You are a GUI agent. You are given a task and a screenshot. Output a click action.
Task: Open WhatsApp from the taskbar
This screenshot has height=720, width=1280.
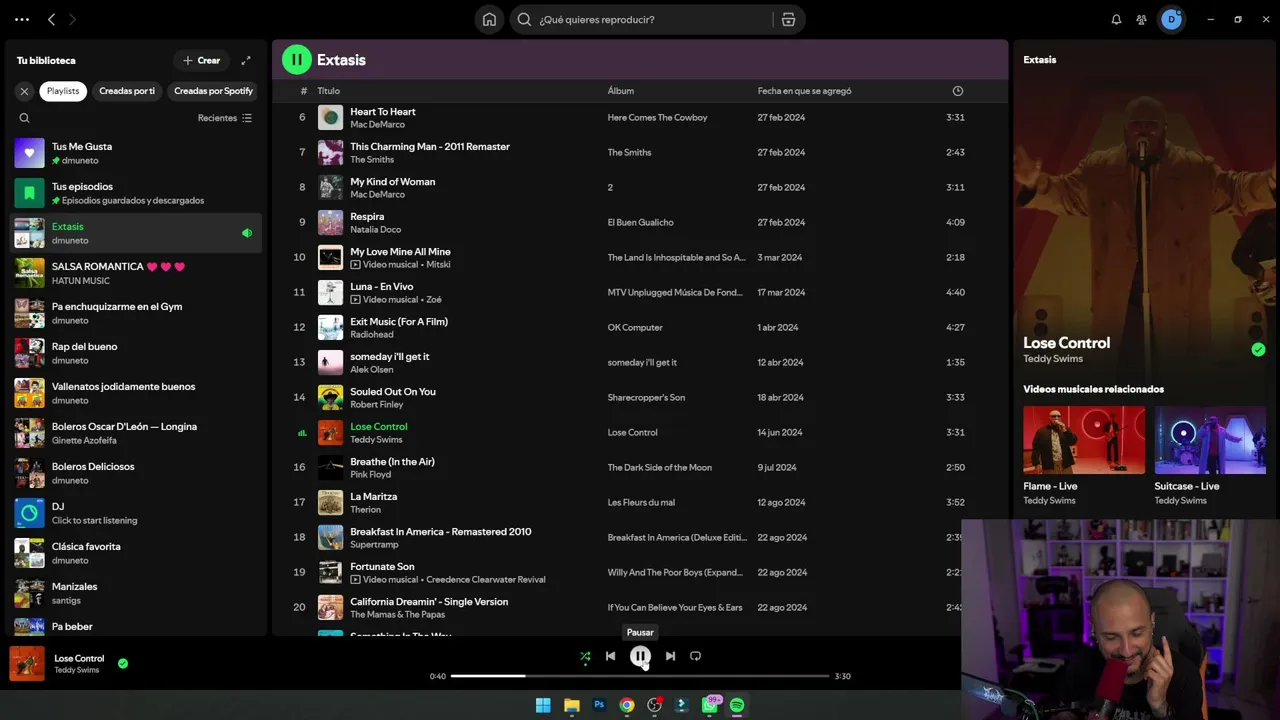pos(710,705)
